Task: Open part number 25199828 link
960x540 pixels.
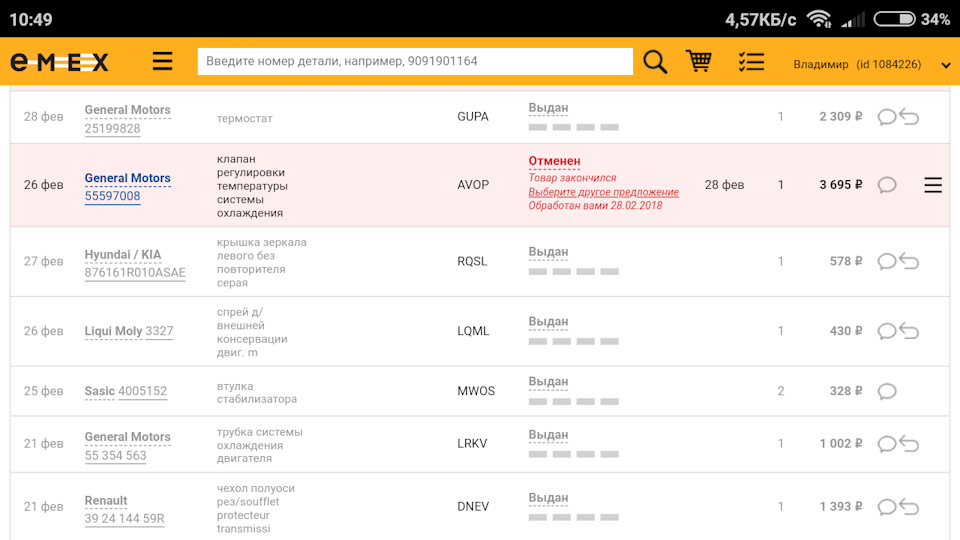Action: point(113,129)
